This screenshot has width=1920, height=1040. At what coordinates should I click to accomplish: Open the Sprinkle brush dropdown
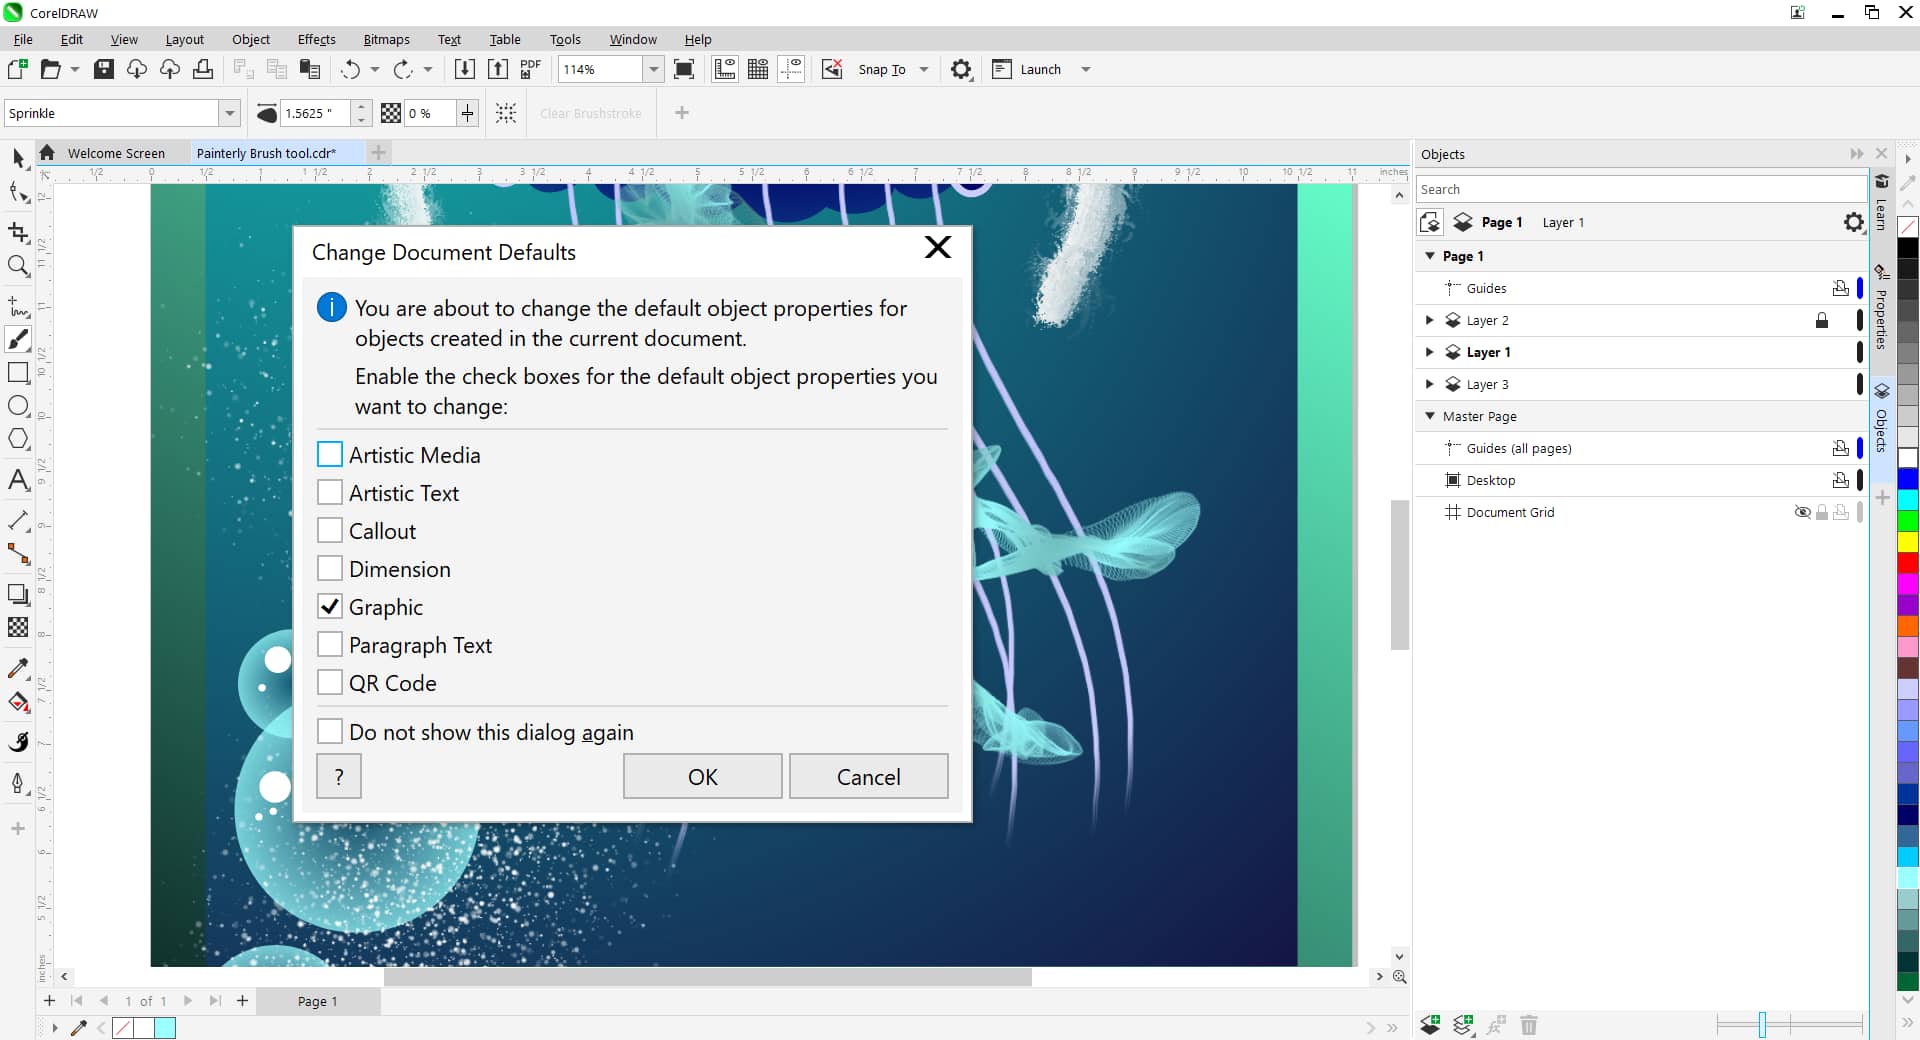point(230,113)
